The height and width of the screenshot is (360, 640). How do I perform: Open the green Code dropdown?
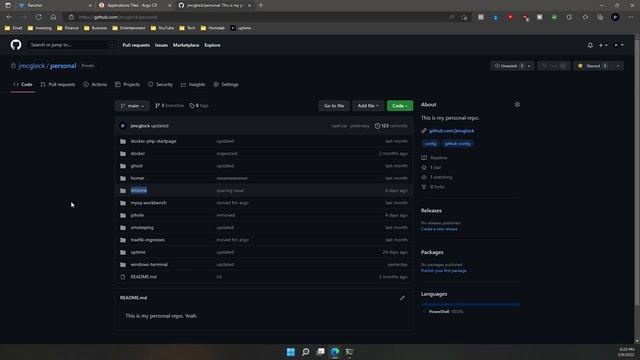click(400, 106)
